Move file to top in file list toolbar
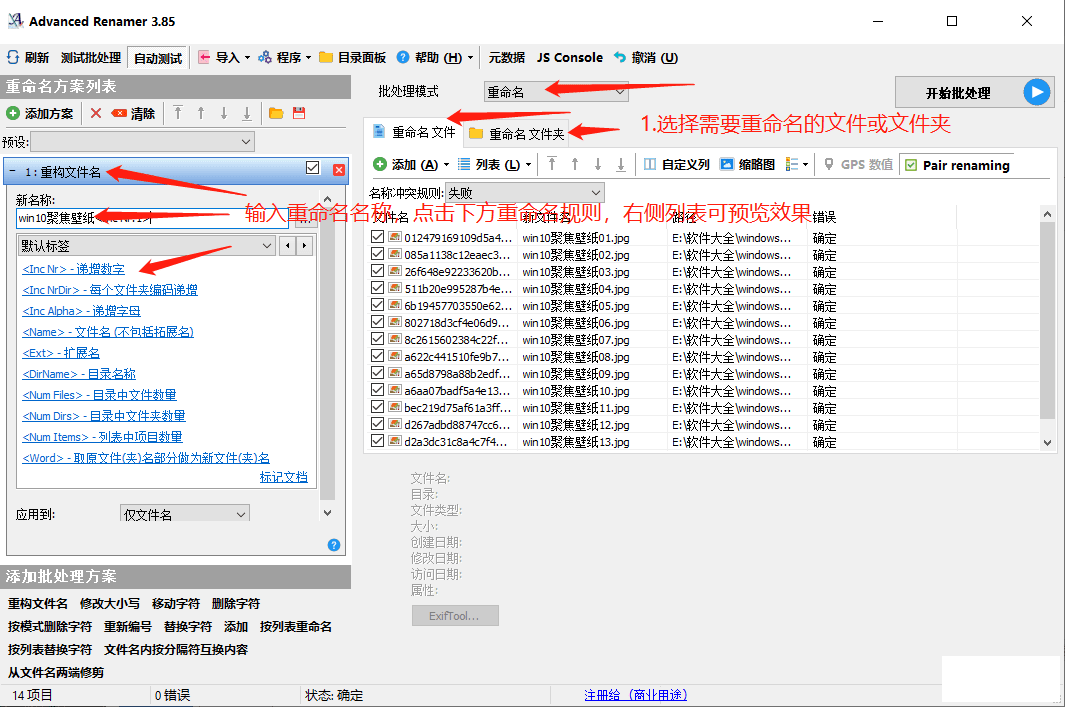This screenshot has width=1065, height=707. (x=552, y=164)
